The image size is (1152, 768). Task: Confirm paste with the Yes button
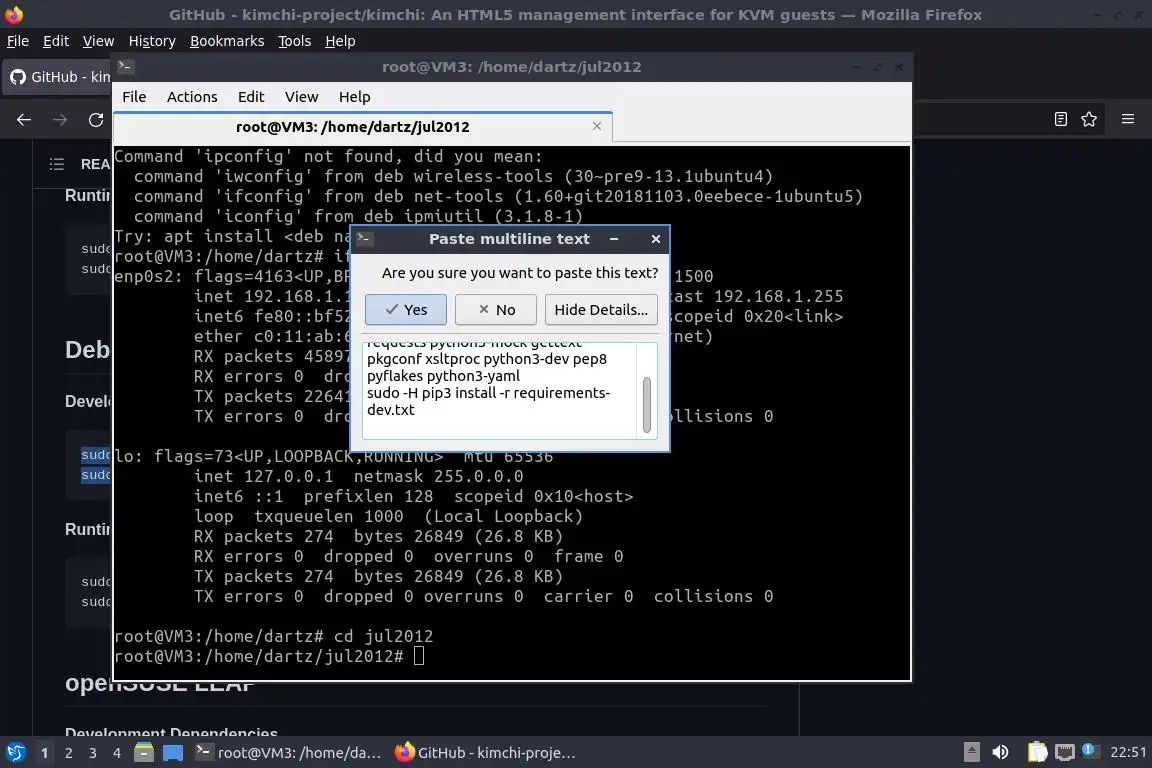point(406,309)
